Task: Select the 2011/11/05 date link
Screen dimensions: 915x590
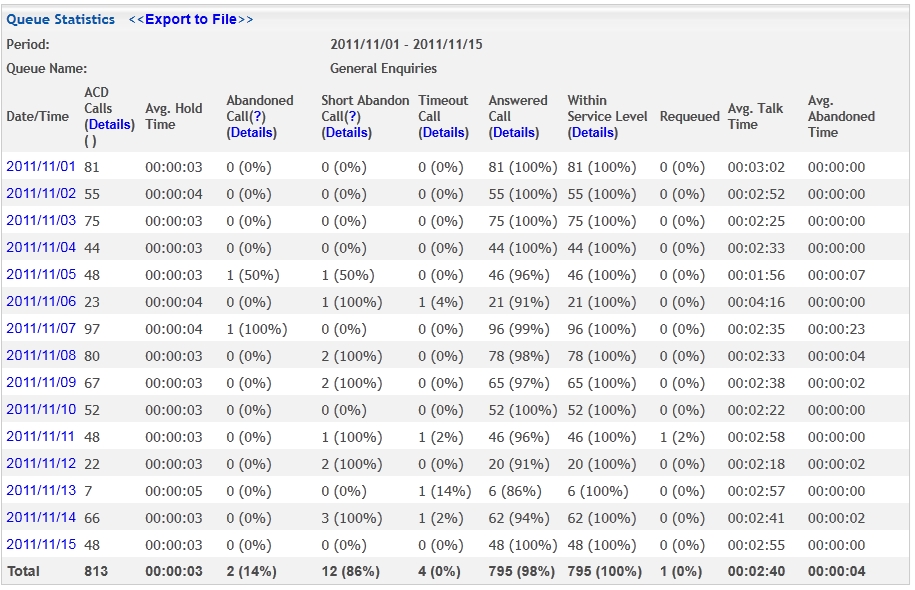Action: tap(41, 274)
